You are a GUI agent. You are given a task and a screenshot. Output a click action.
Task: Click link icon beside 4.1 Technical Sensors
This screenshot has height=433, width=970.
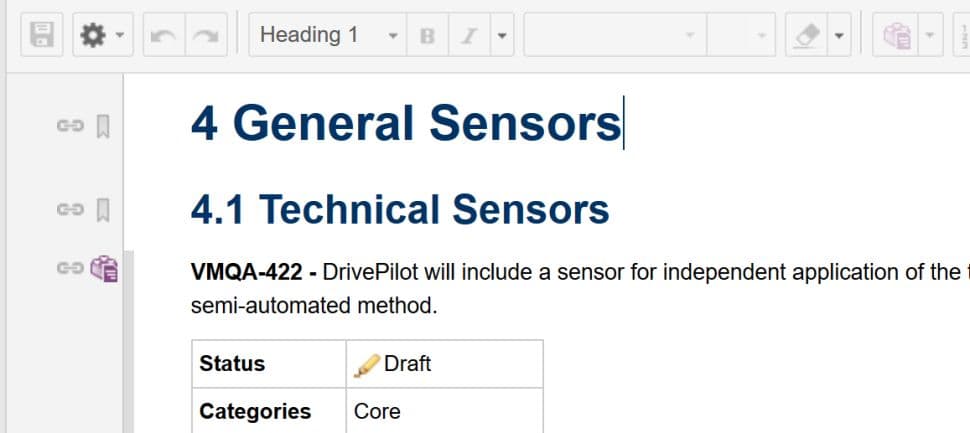[x=69, y=210]
